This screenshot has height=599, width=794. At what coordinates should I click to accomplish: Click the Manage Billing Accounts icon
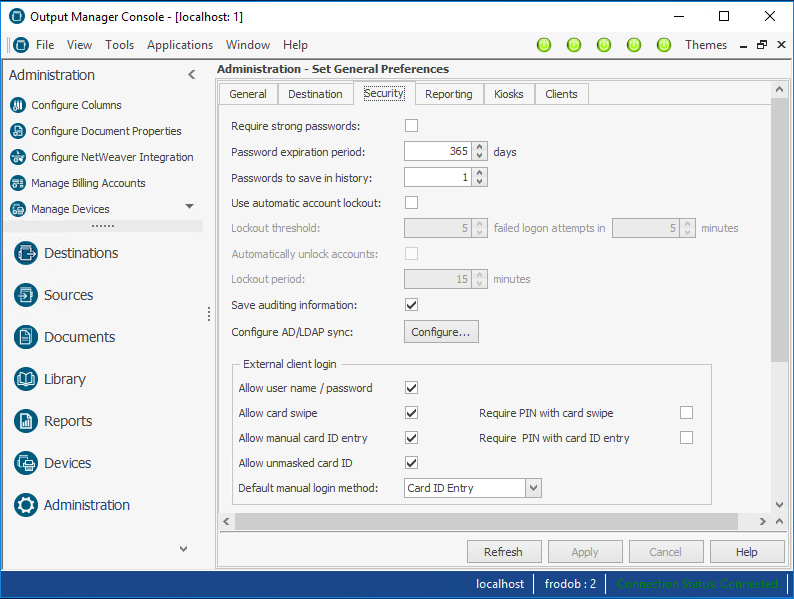tap(18, 183)
